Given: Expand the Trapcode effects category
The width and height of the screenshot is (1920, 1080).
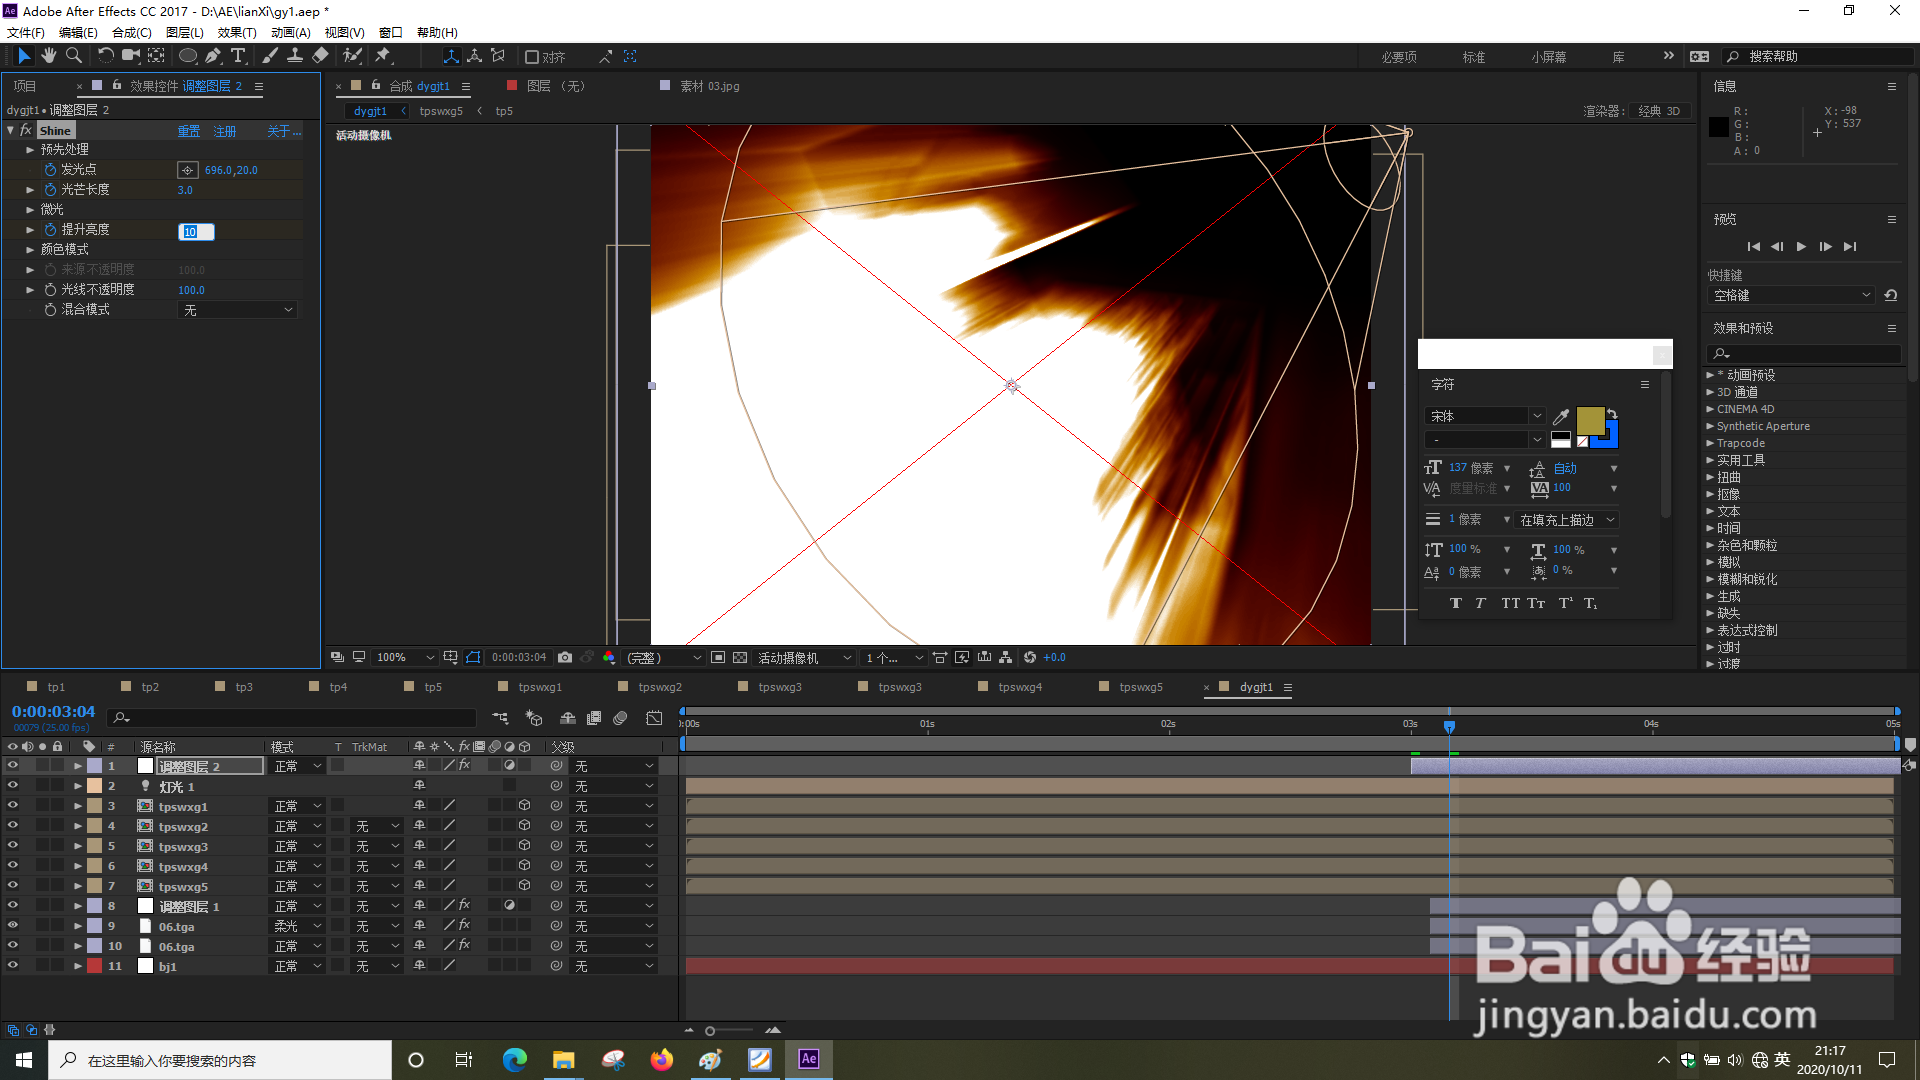Looking at the screenshot, I should pos(1710,443).
